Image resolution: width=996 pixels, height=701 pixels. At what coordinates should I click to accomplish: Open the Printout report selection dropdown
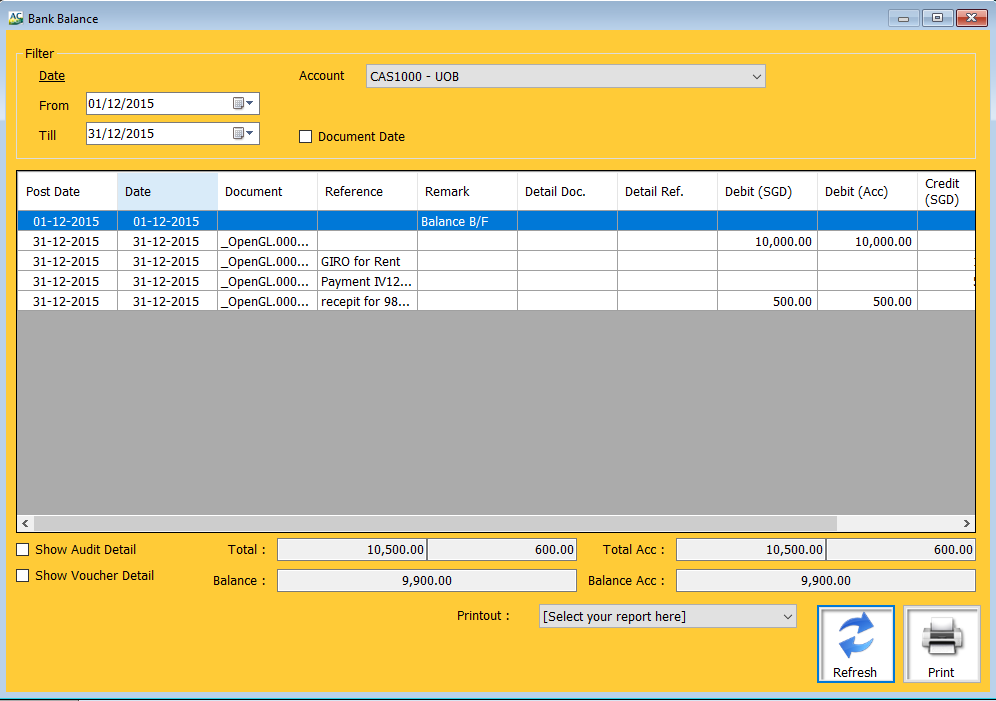coord(787,617)
